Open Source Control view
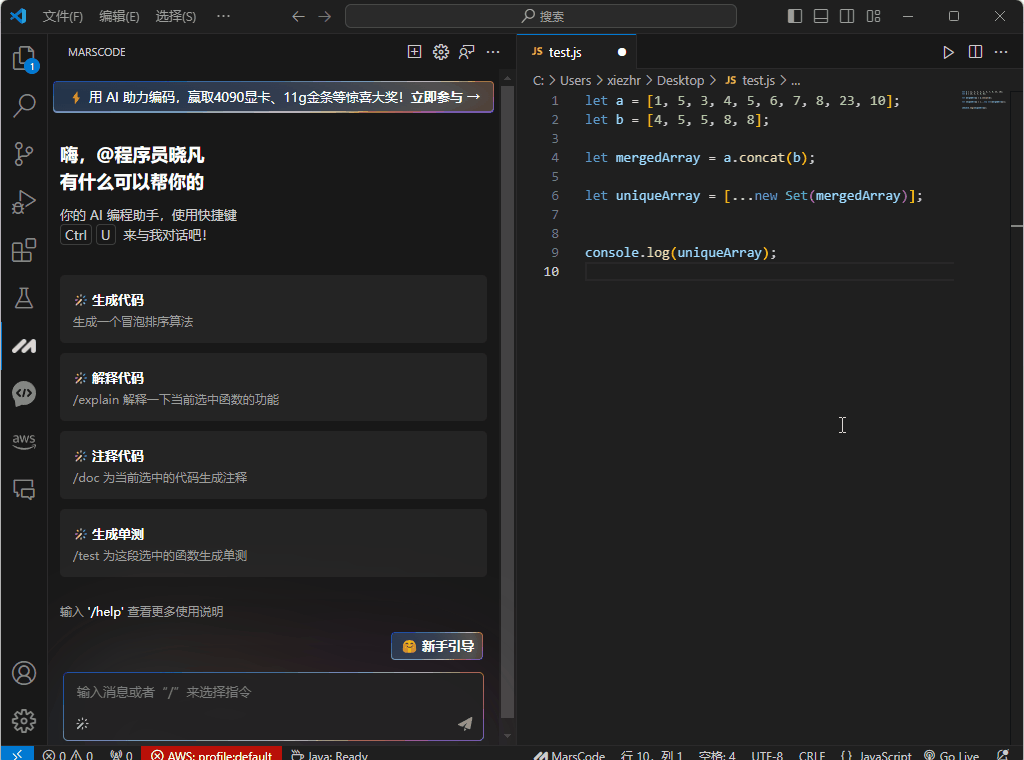Image resolution: width=1024 pixels, height=760 pixels. click(x=24, y=154)
